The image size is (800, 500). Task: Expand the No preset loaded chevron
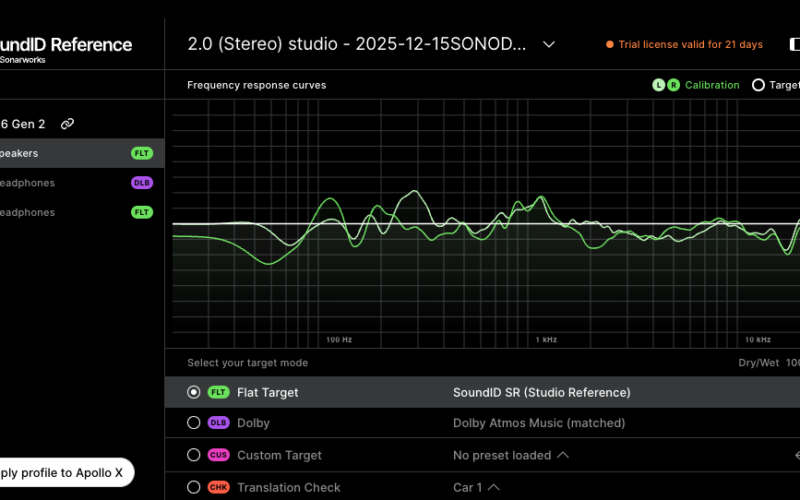pos(563,455)
